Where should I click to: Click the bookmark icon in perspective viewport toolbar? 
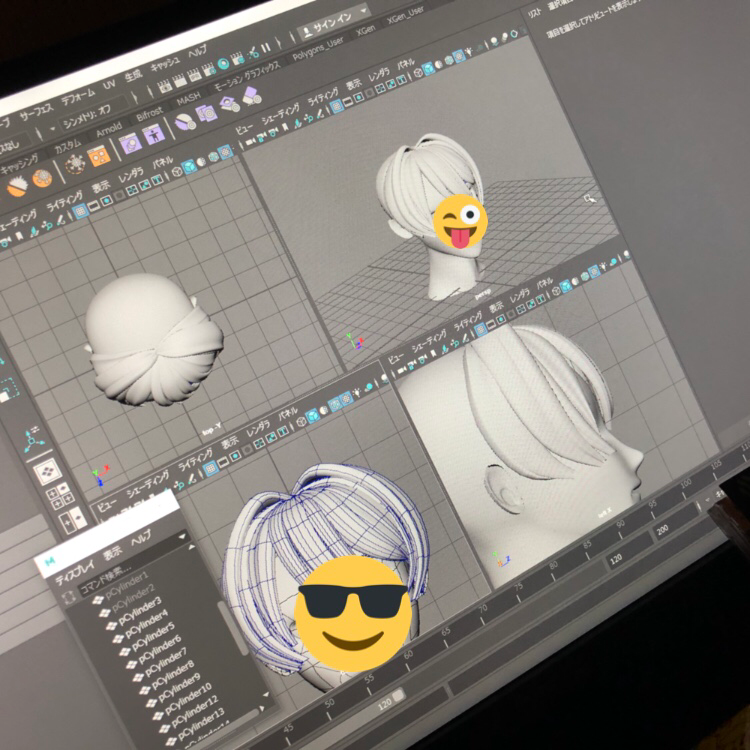click(285, 127)
